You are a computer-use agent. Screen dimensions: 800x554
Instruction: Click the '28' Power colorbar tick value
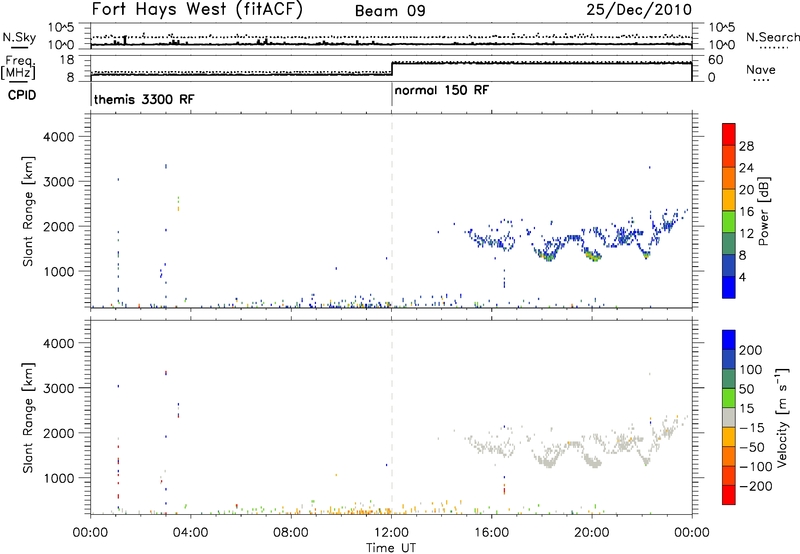(x=746, y=146)
